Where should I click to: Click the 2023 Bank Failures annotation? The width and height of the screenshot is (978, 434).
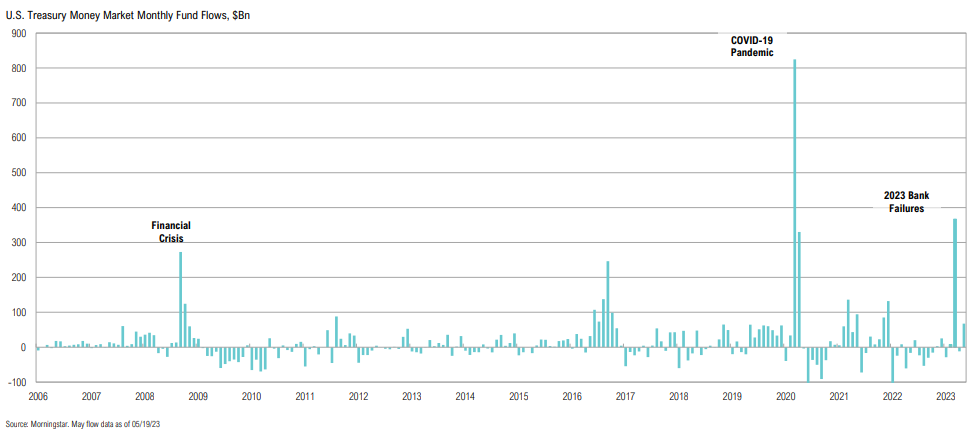click(x=909, y=202)
